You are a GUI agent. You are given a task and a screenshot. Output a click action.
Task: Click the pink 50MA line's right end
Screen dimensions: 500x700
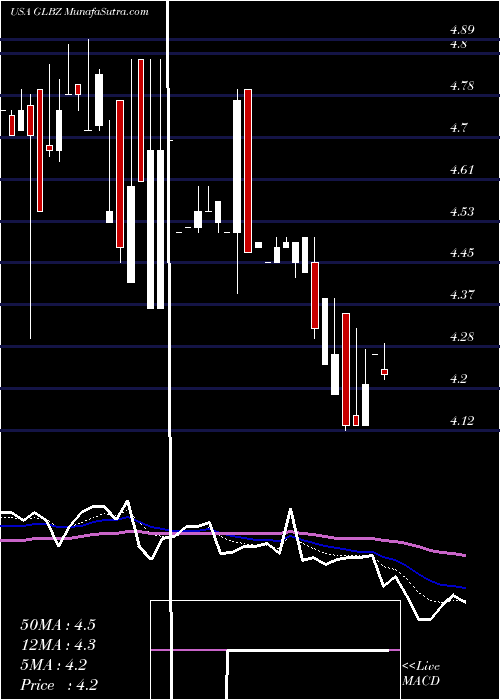[x=465, y=555]
